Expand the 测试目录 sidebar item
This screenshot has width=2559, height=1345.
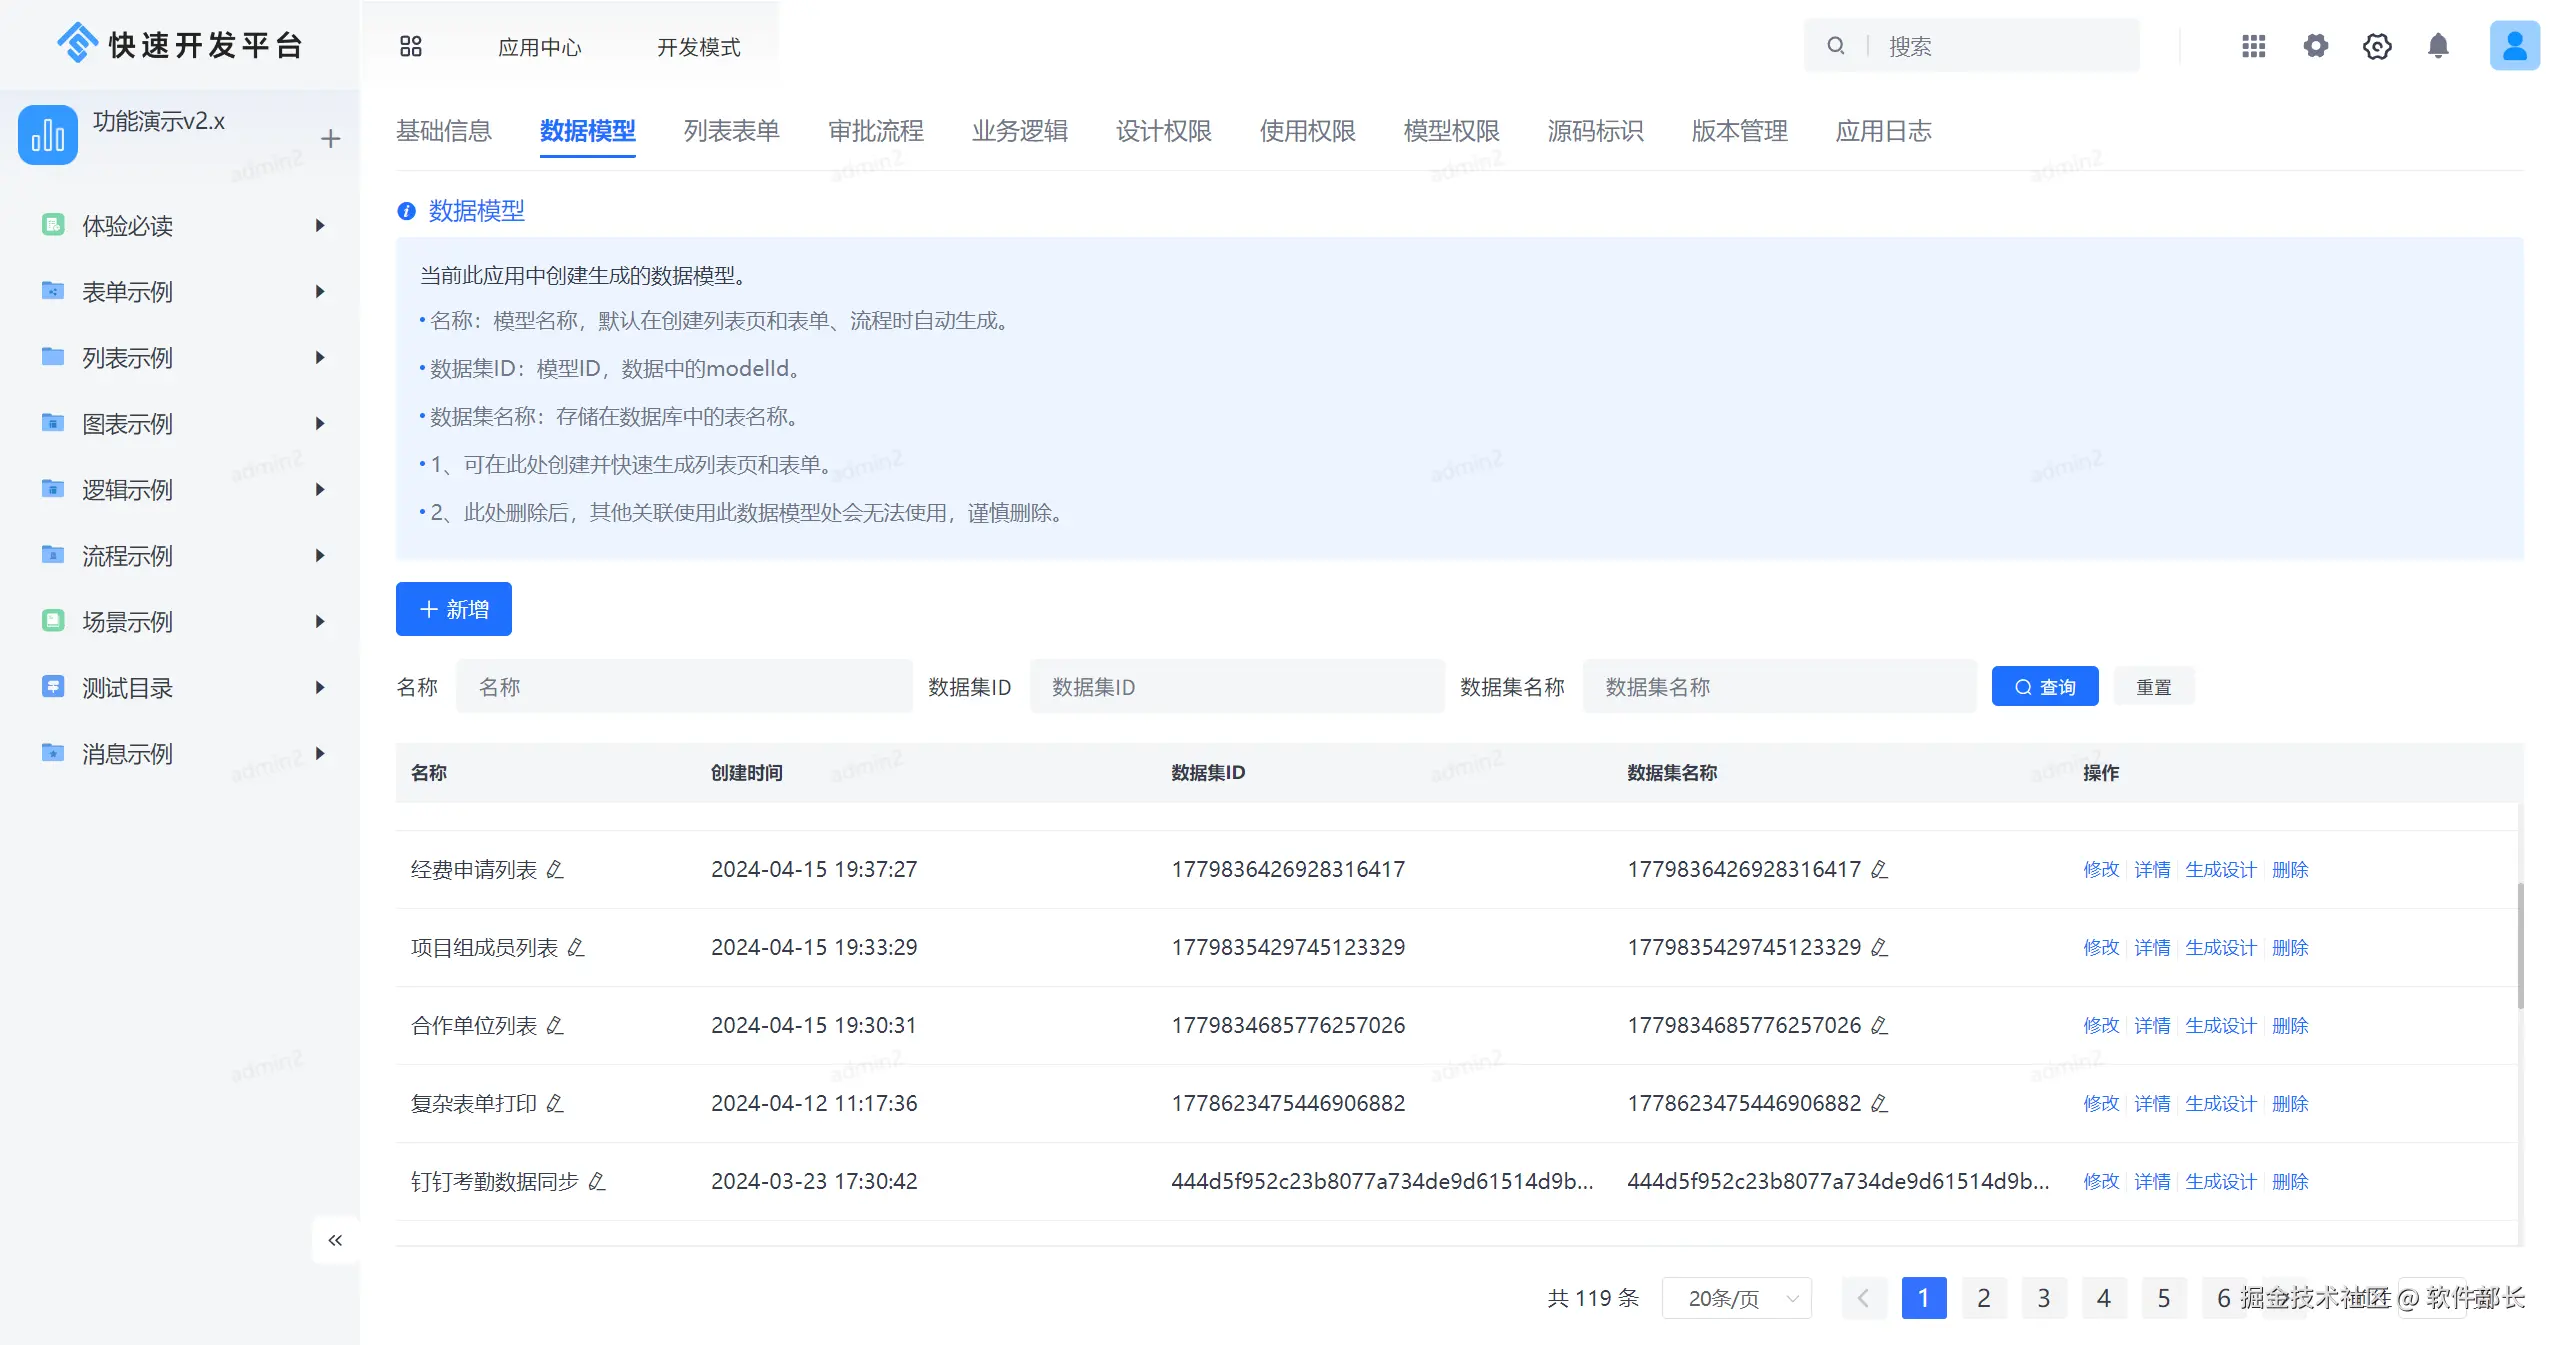pos(319,688)
